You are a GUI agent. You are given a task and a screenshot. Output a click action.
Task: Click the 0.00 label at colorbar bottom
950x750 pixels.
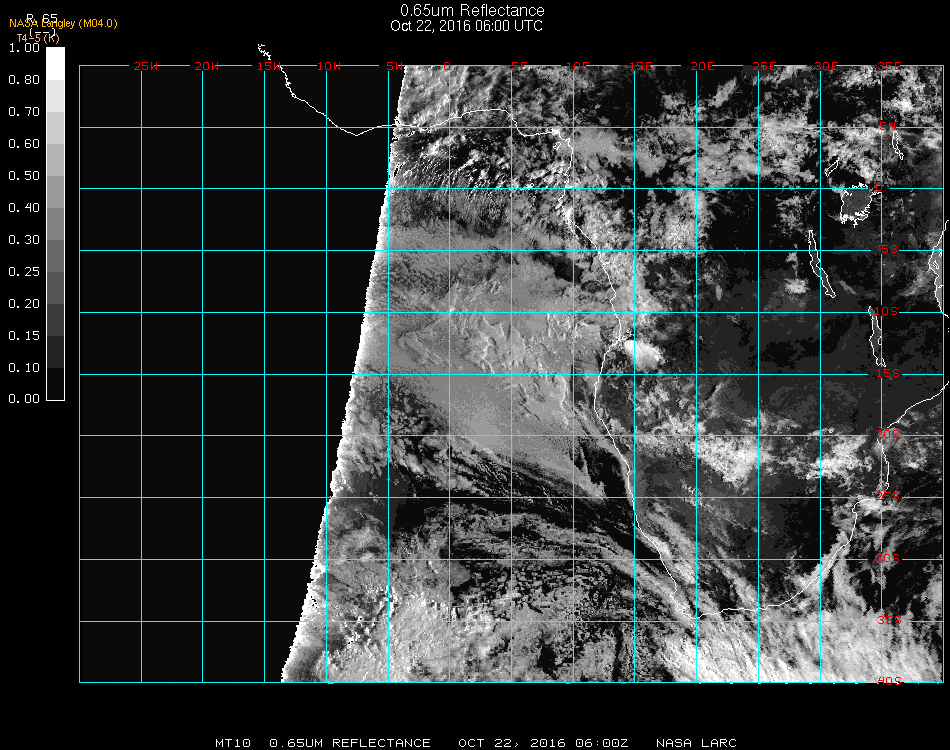point(23,399)
